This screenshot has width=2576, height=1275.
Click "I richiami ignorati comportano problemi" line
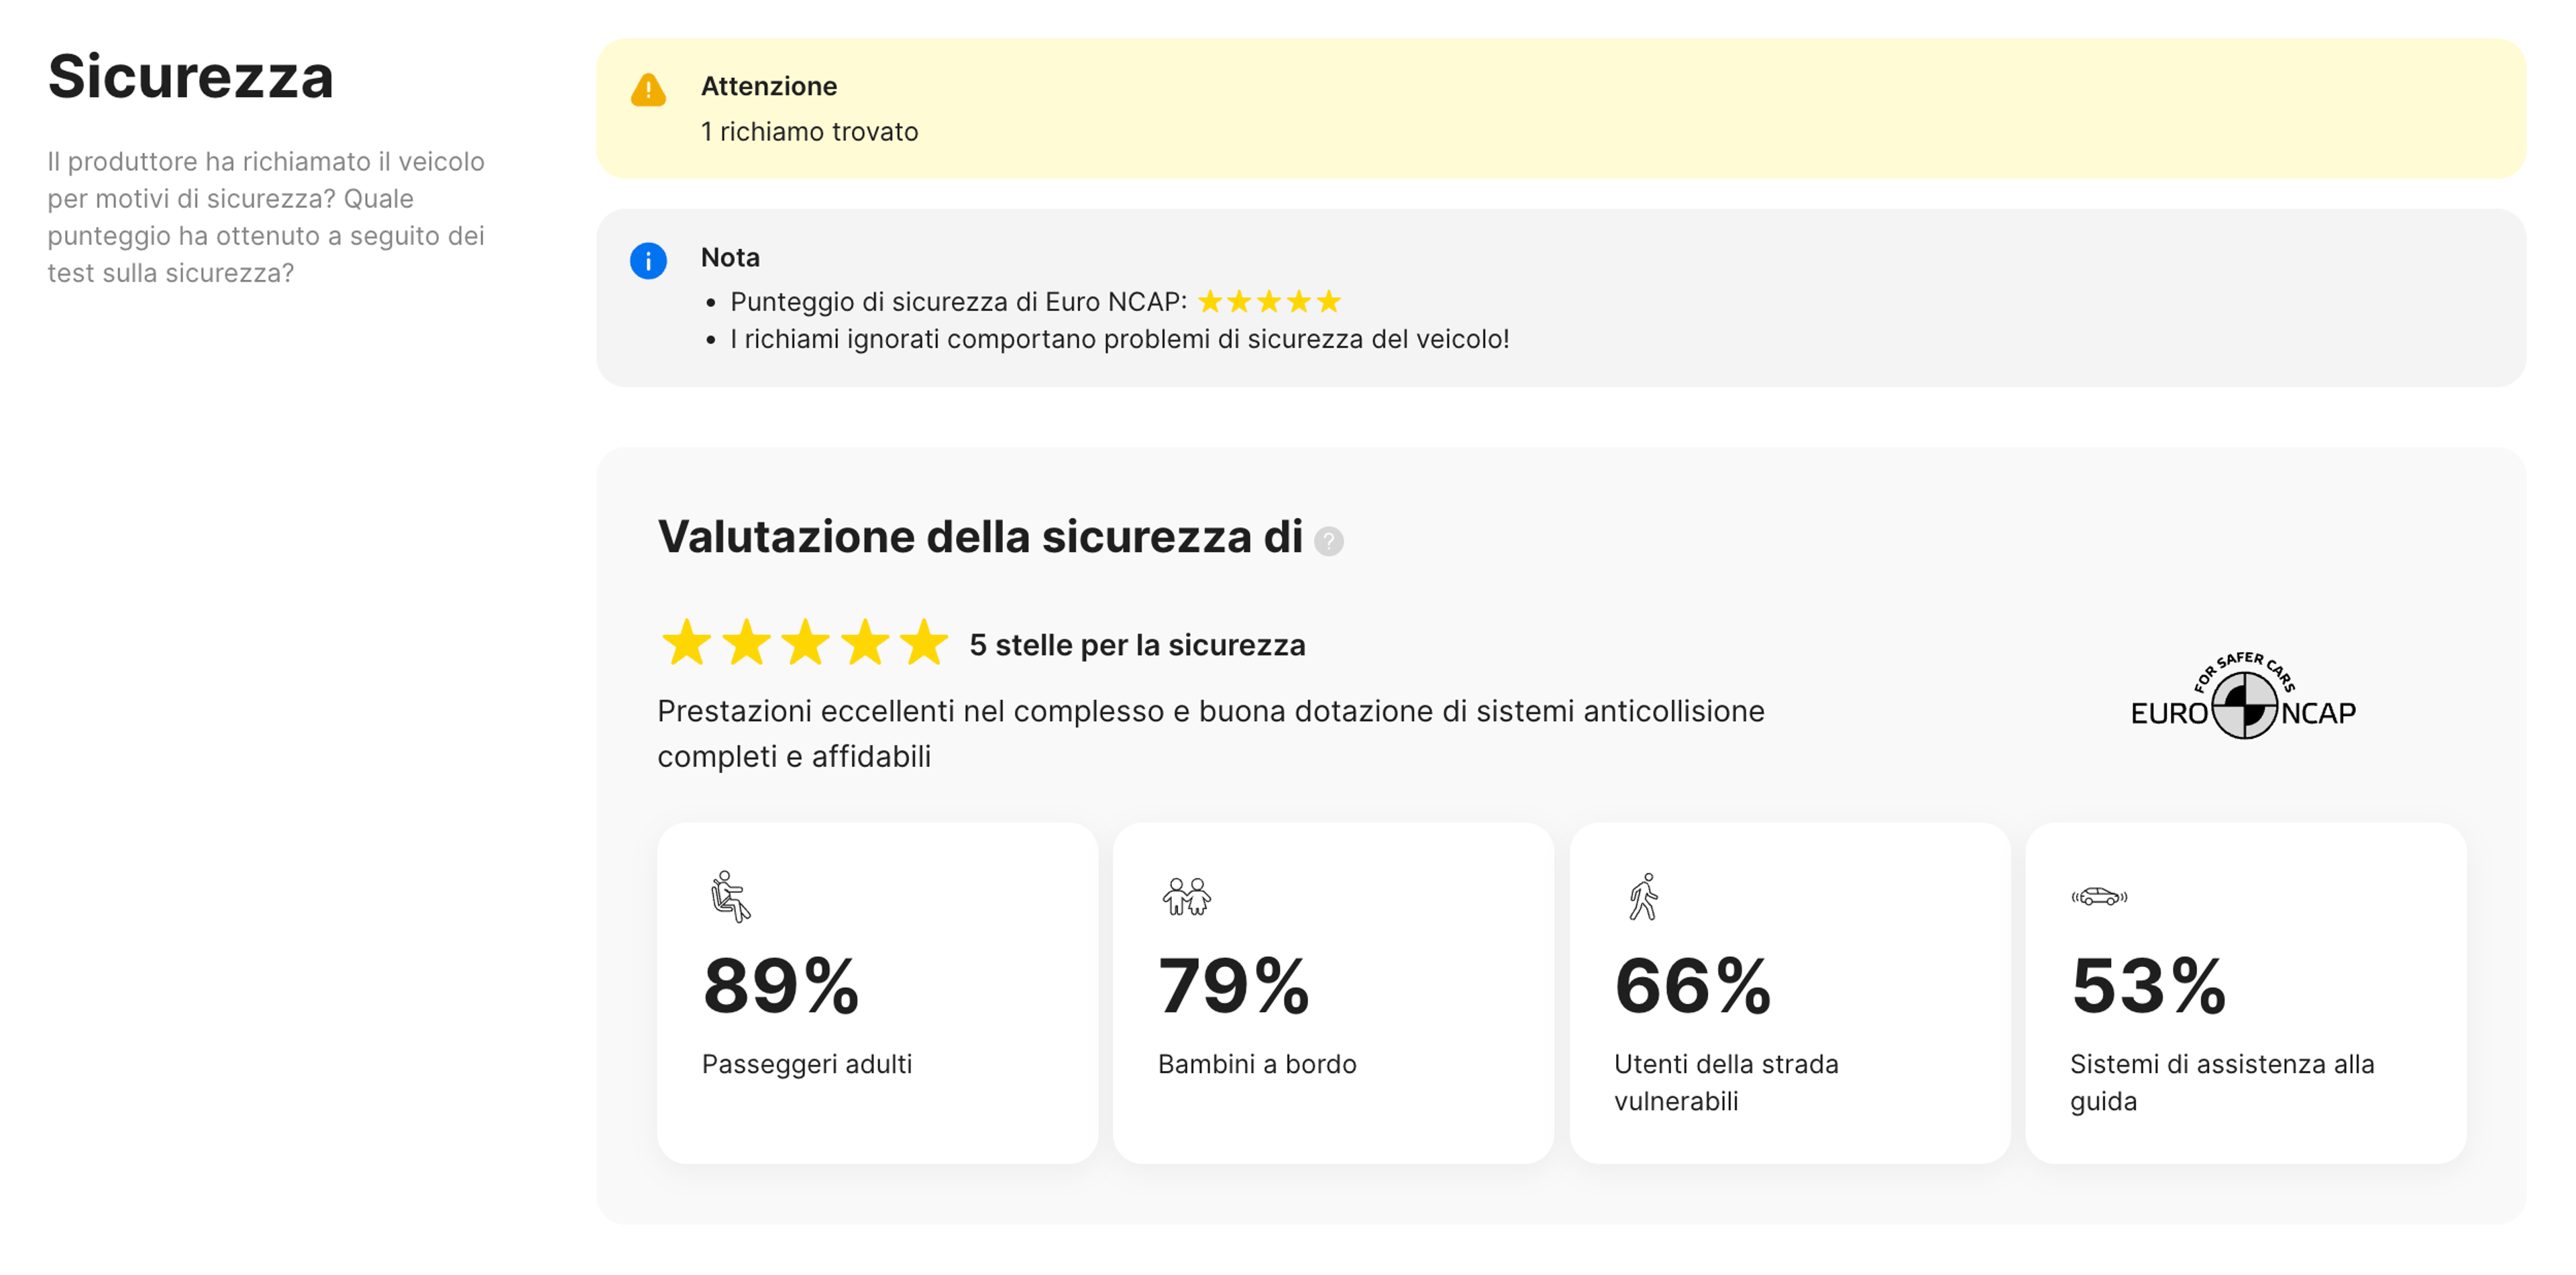[x=1119, y=339]
